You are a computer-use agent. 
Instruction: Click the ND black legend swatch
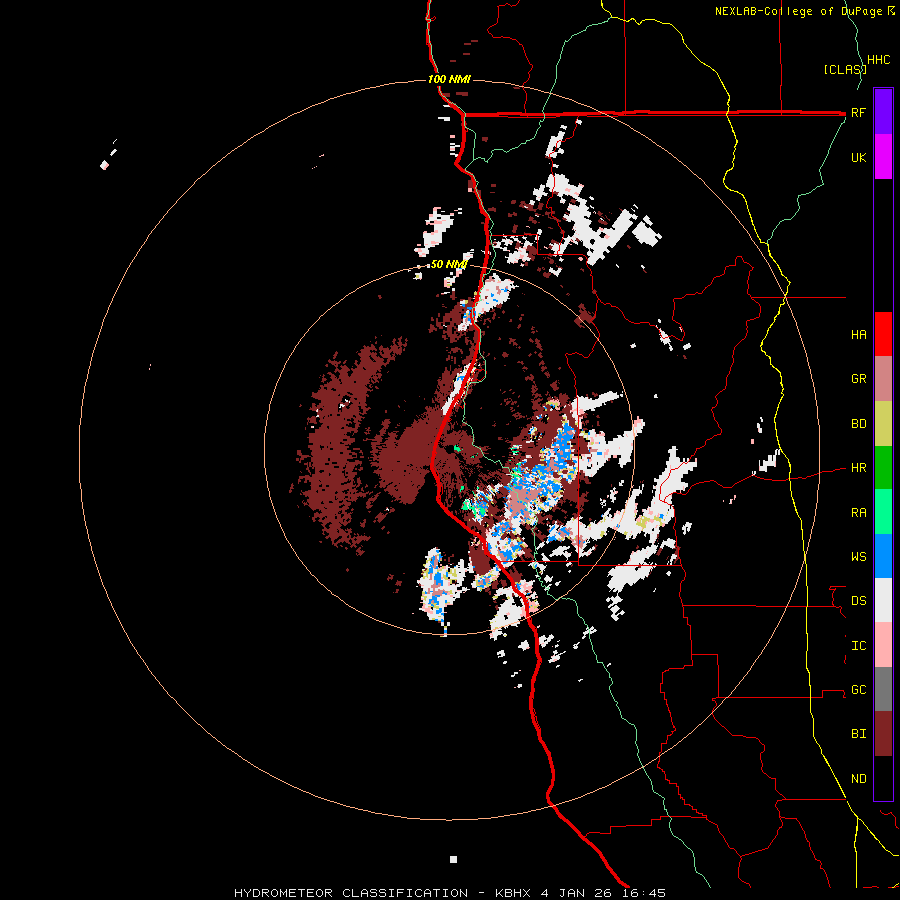pyautogui.click(x=883, y=778)
